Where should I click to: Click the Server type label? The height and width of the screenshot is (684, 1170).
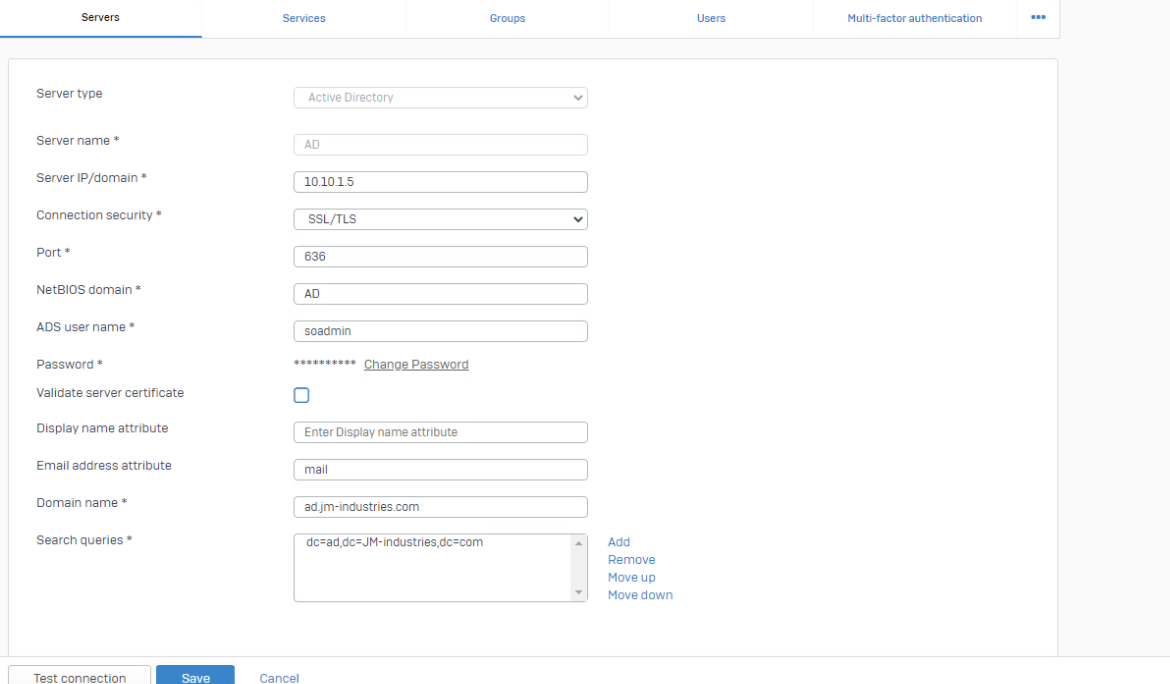click(x=69, y=94)
